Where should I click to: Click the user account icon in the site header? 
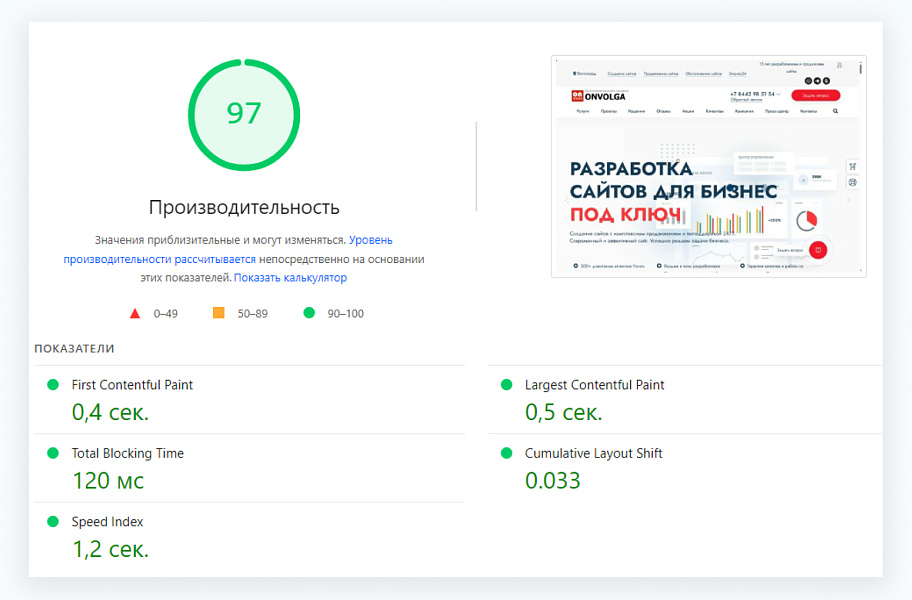[x=838, y=65]
